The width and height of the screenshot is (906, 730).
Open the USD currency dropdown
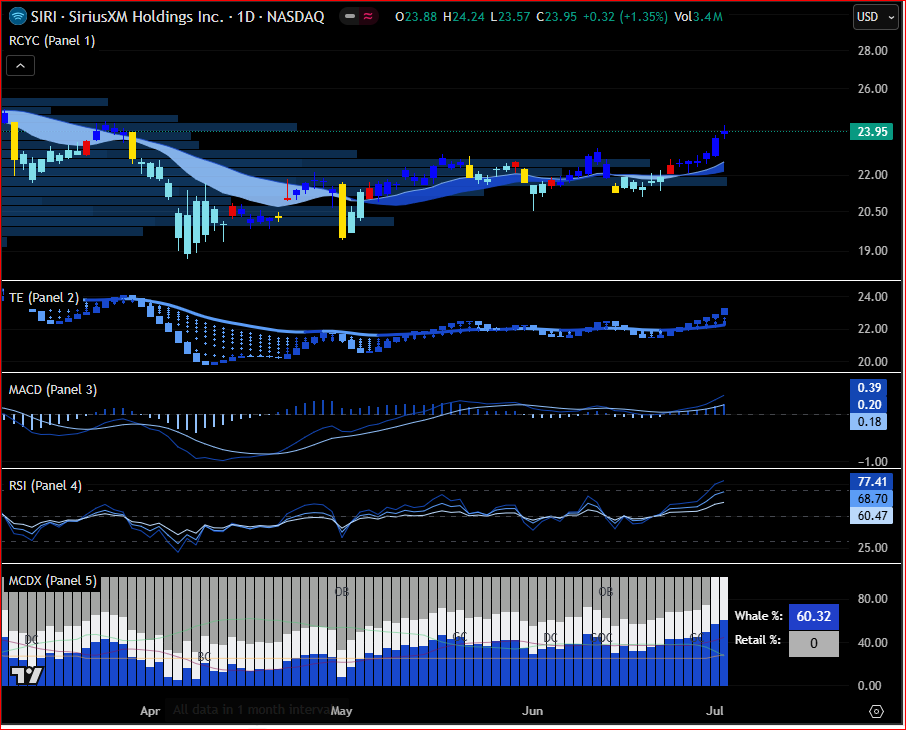point(875,17)
